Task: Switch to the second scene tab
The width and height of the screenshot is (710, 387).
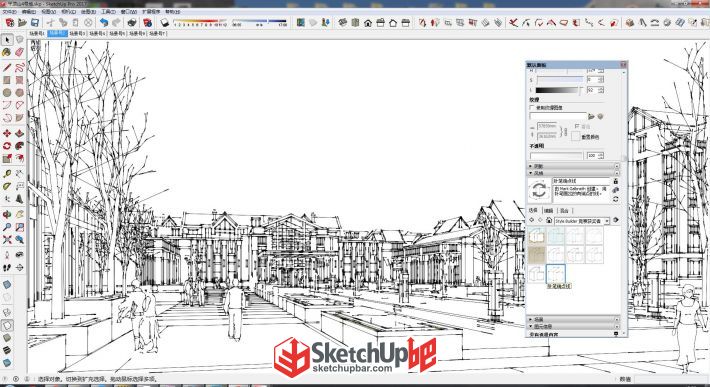Action: pyautogui.click(x=57, y=33)
